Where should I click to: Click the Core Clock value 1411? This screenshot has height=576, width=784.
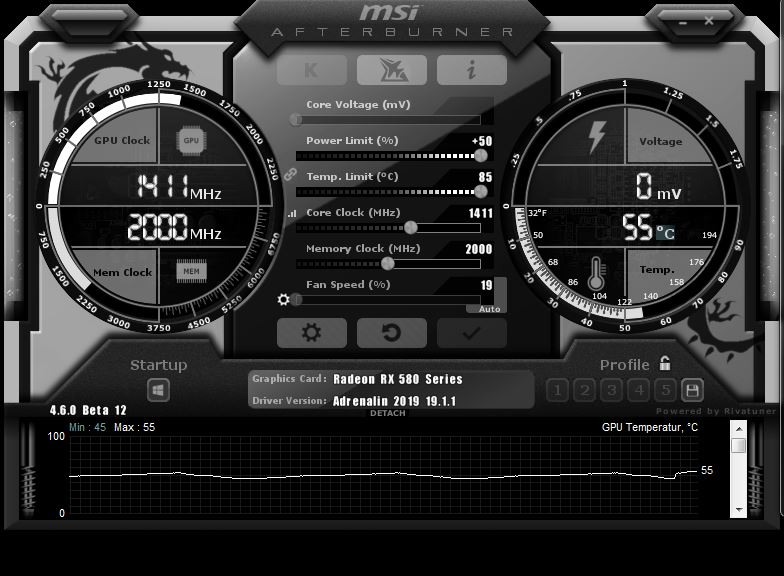click(x=480, y=214)
